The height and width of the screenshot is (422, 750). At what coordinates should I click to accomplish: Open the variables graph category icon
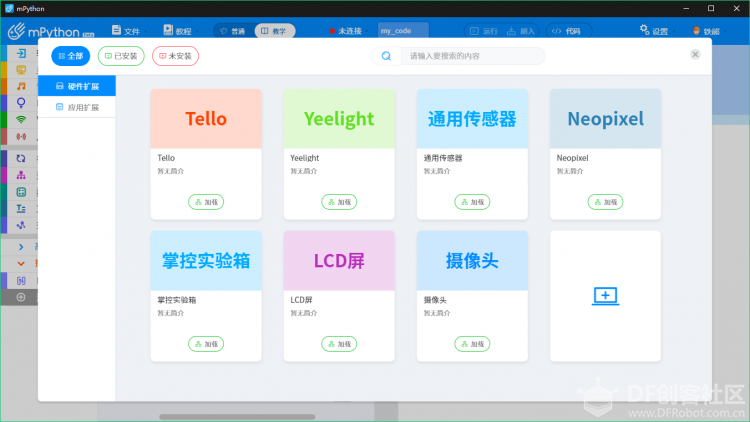pyautogui.click(x=21, y=225)
